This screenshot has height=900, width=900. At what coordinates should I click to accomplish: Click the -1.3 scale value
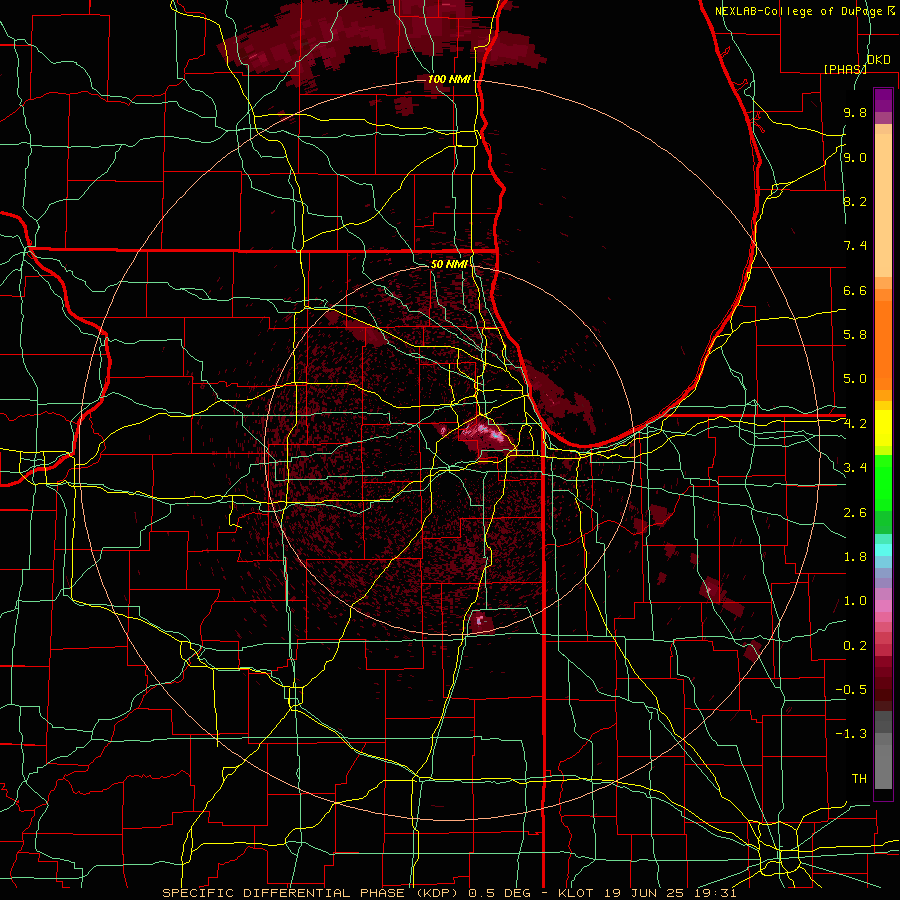tap(851, 734)
